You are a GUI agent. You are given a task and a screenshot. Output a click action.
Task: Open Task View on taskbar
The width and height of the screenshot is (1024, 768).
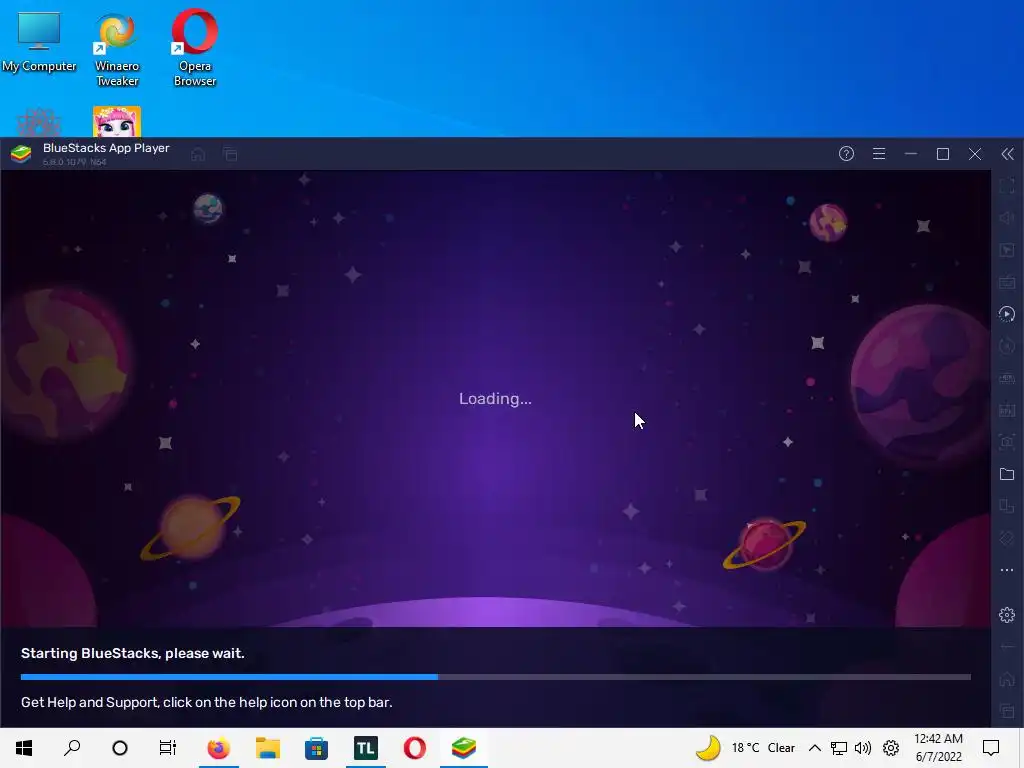coord(168,748)
